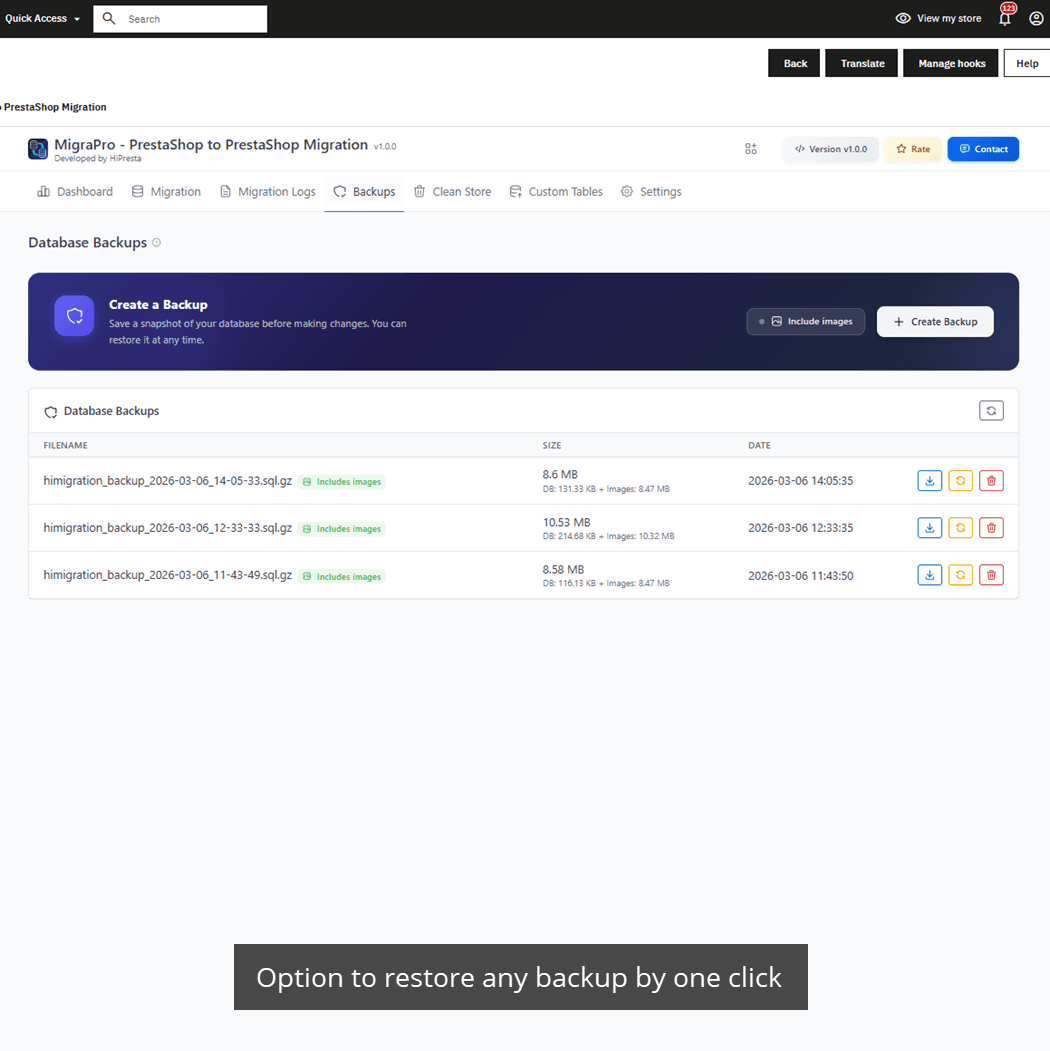The width and height of the screenshot is (1050, 1051).
Task: Click the FILENAME column header
Action: pyautogui.click(x=66, y=445)
